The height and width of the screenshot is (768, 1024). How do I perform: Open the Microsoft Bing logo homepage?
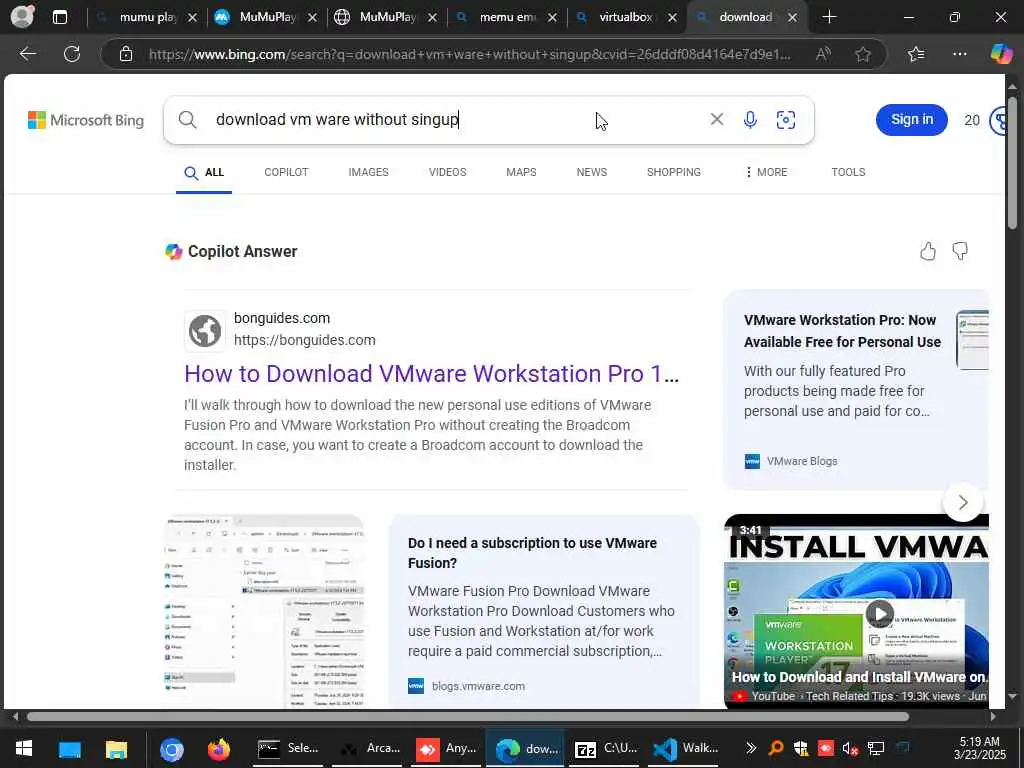tap(86, 120)
